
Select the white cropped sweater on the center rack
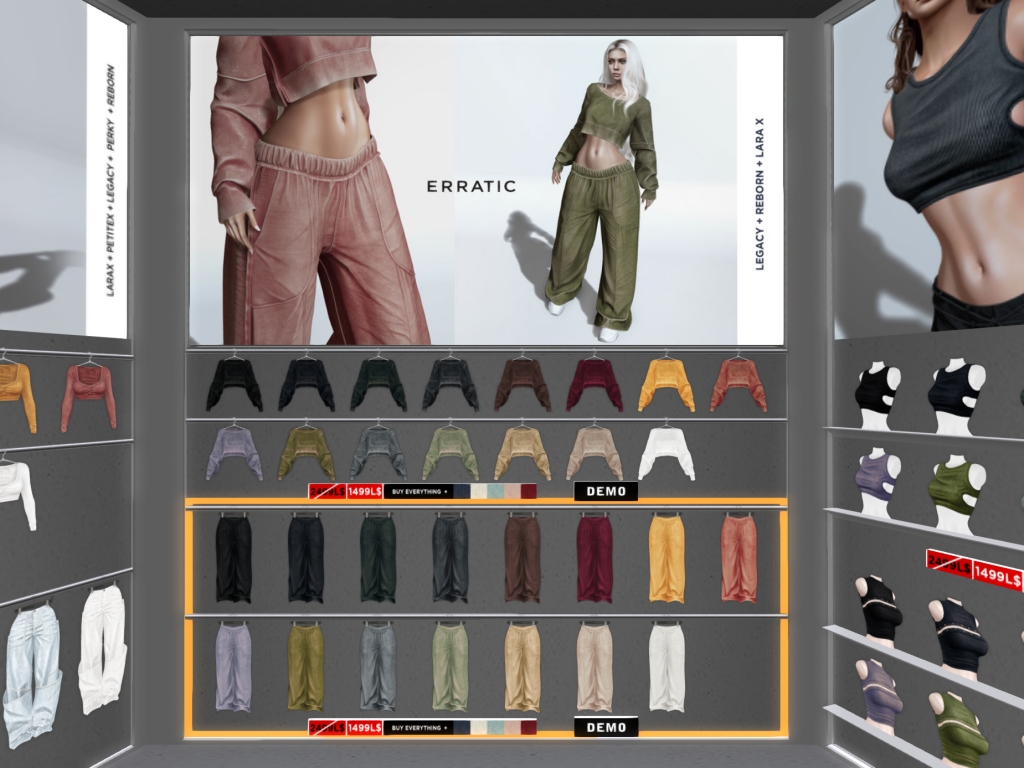tap(666, 453)
